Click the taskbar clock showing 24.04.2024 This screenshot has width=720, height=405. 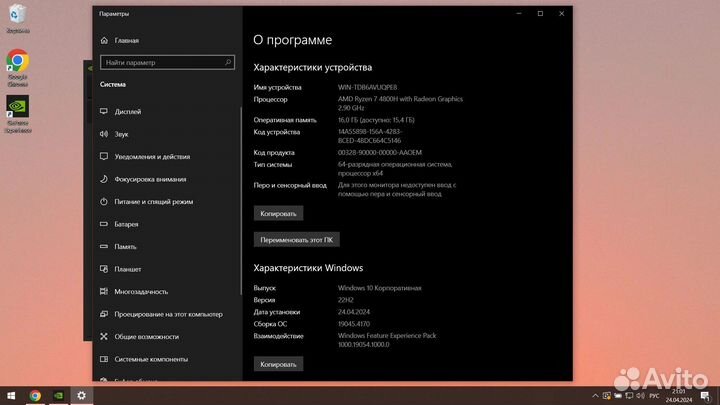pos(679,396)
